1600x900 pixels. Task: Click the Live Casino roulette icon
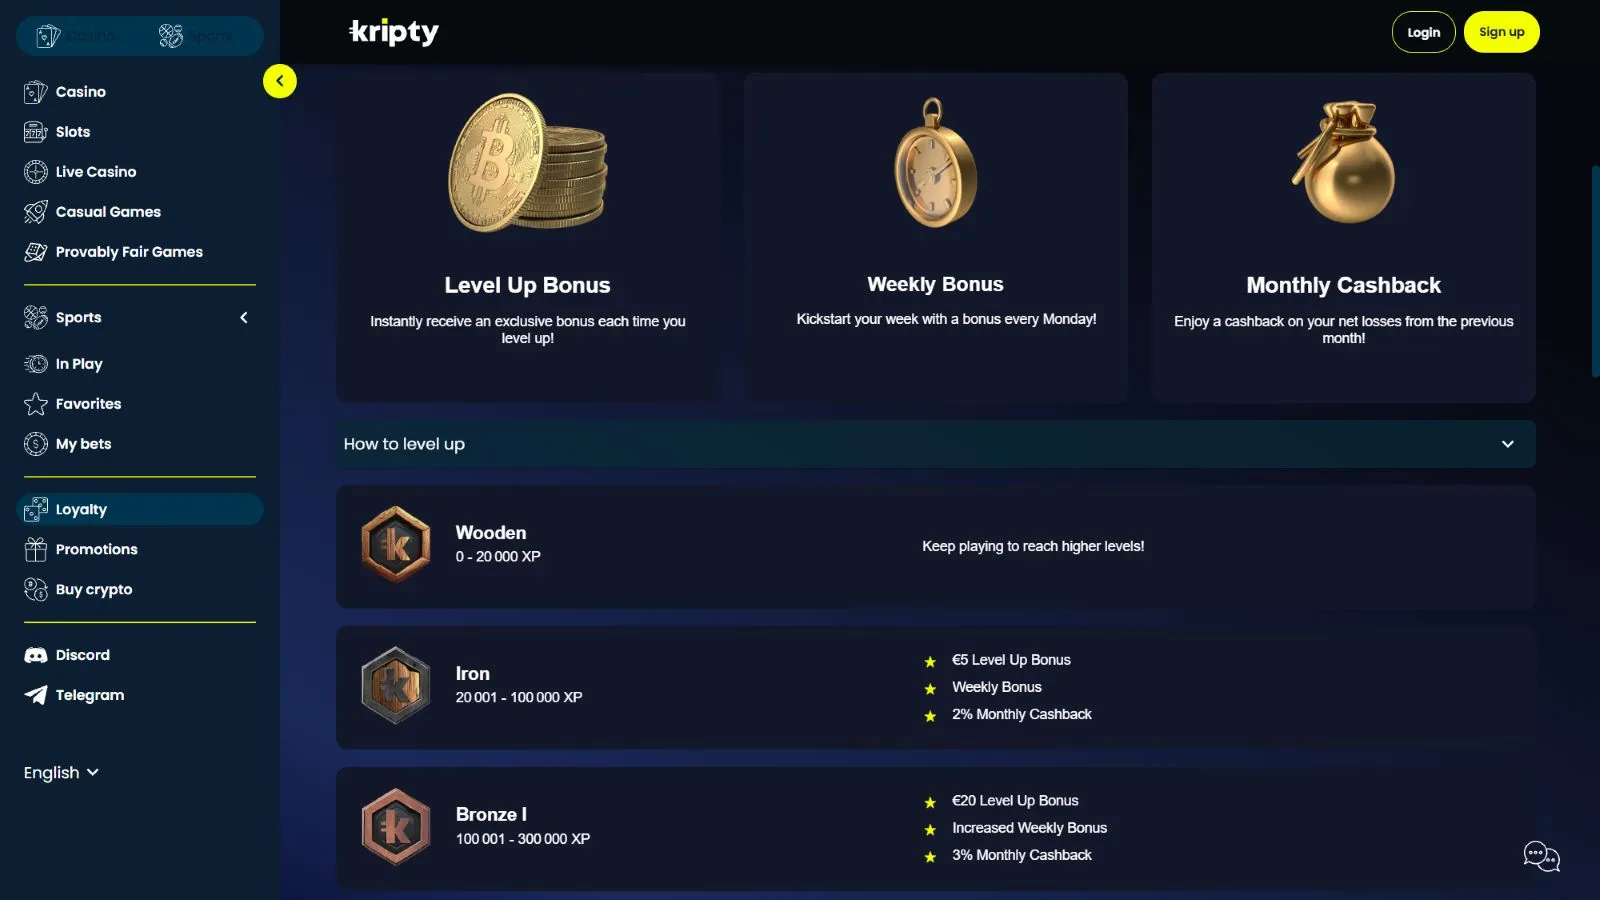36,172
